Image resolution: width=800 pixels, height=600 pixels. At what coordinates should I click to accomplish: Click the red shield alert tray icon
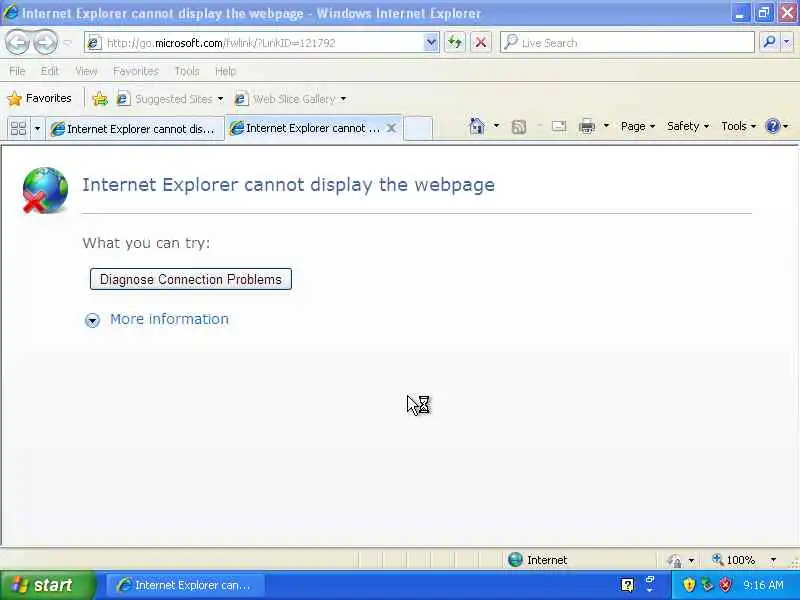click(725, 585)
